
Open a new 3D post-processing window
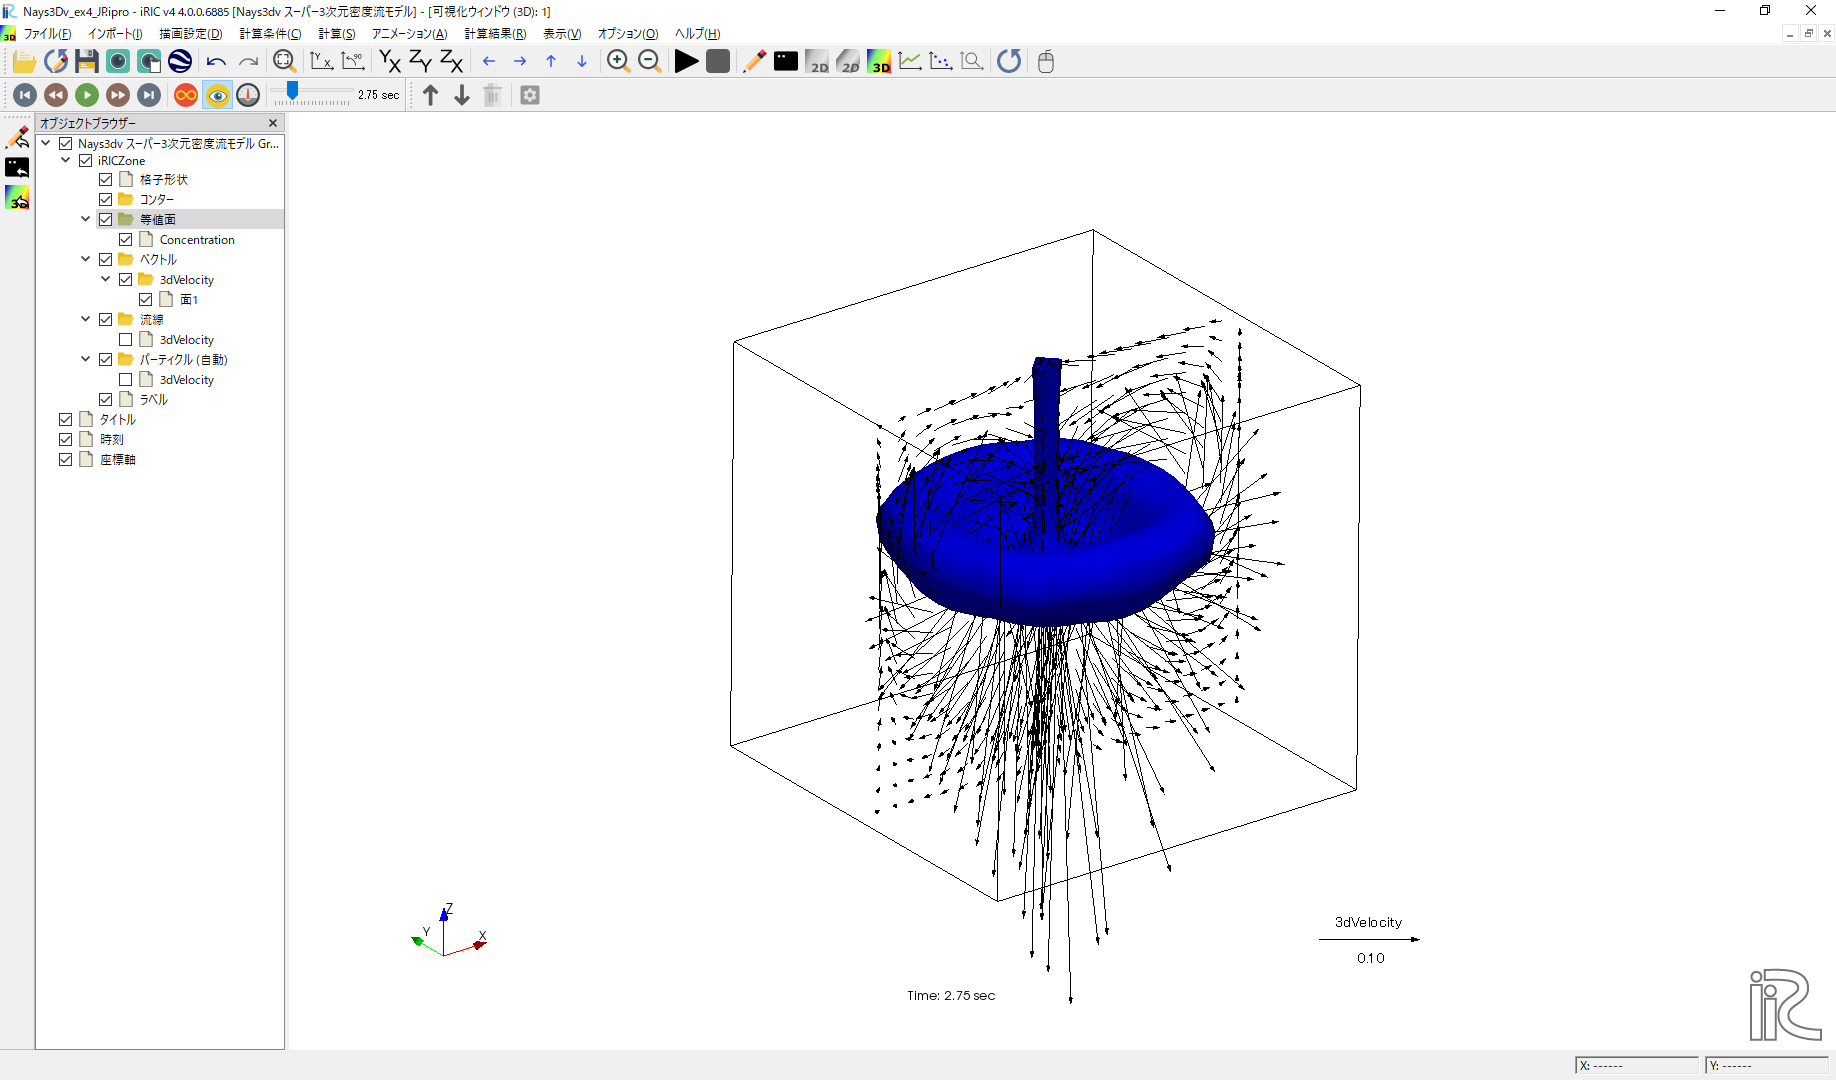pos(879,62)
